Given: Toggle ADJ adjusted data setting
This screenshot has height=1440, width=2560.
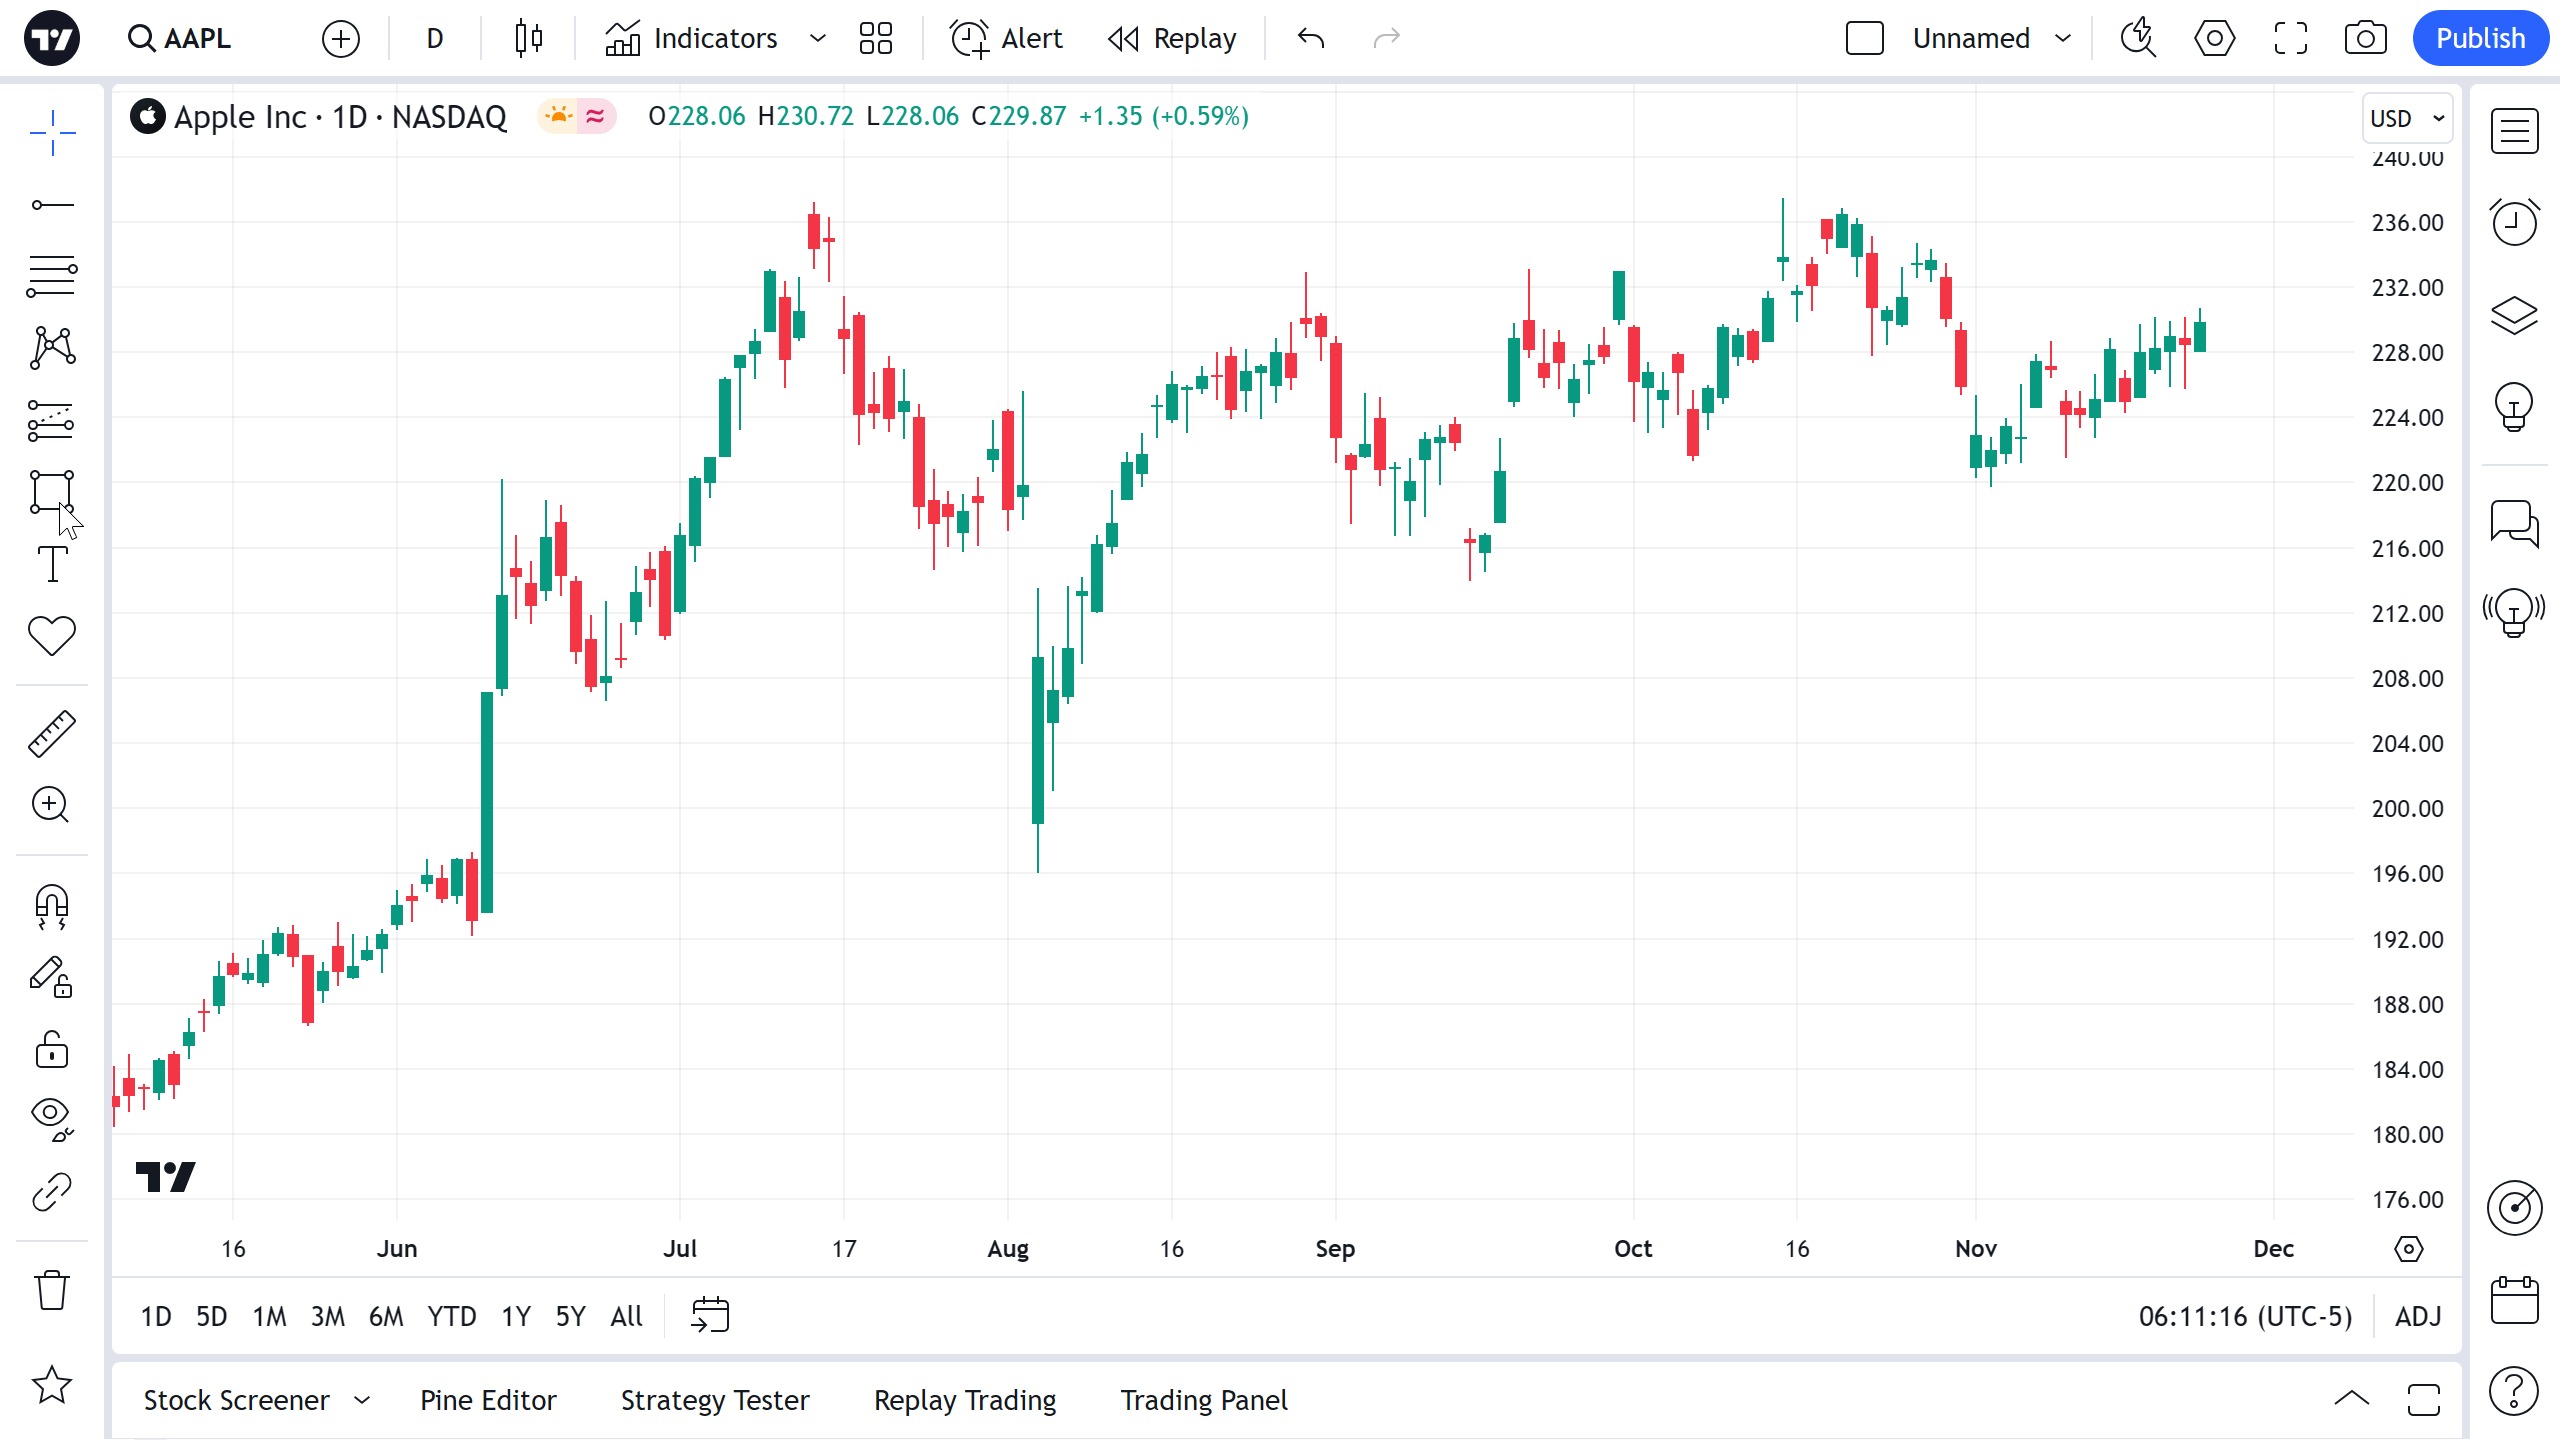Looking at the screenshot, I should click(x=2417, y=1316).
